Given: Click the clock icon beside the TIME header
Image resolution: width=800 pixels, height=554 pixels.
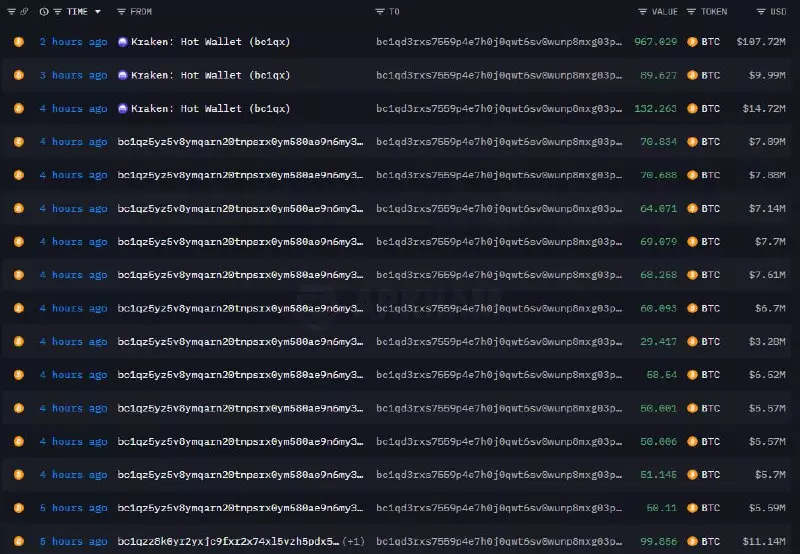Looking at the screenshot, I should pyautogui.click(x=44, y=12).
